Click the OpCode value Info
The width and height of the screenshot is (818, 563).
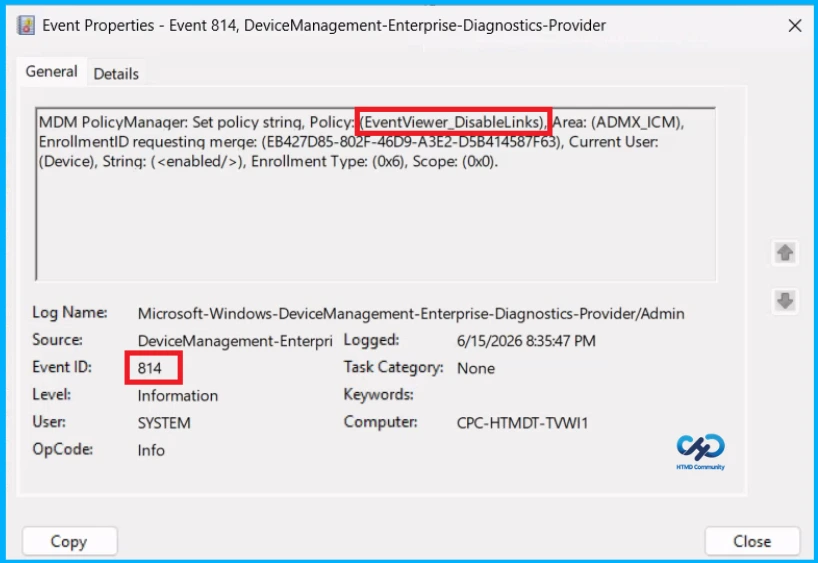[x=151, y=450]
